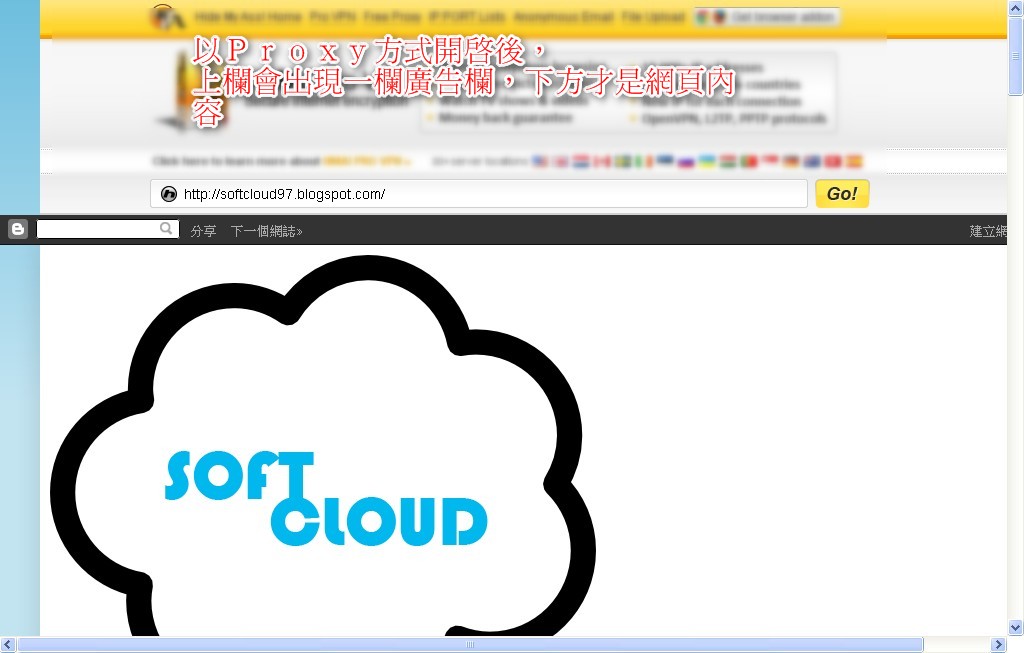Open the 分享 share link

[x=203, y=231]
